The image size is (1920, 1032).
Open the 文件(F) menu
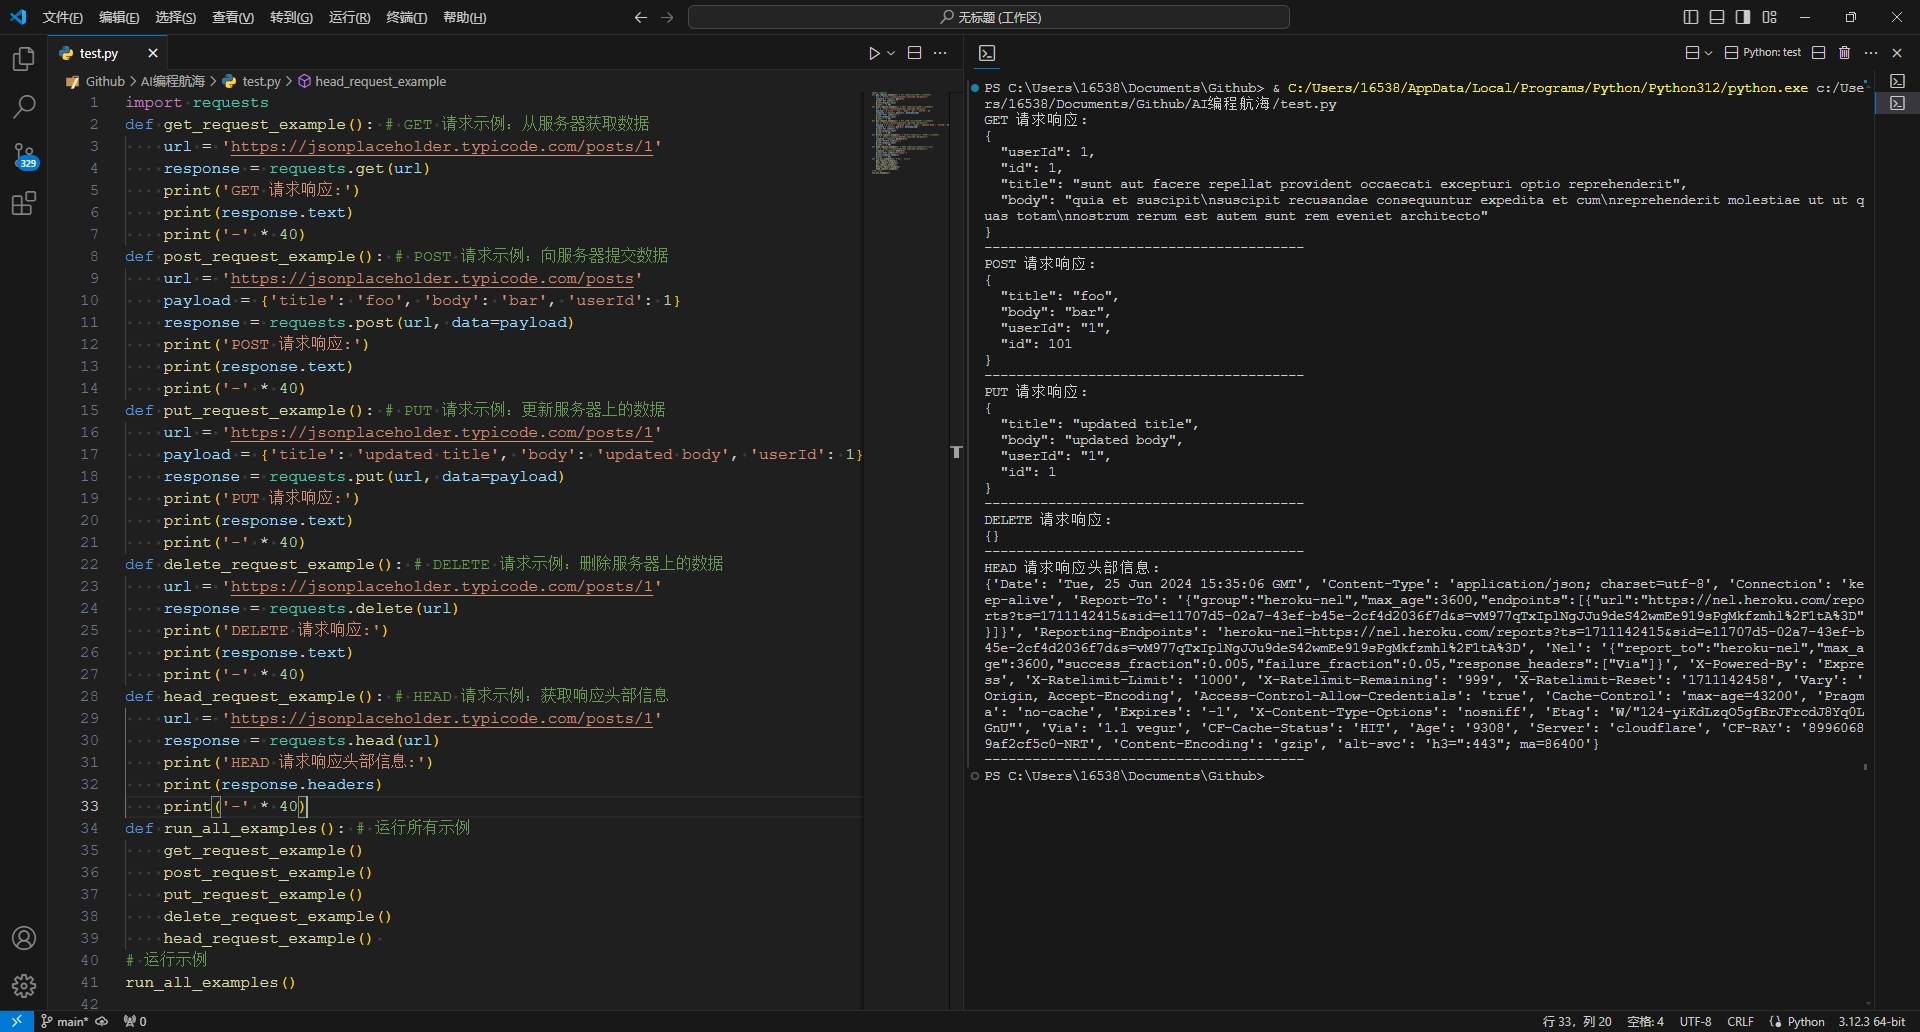[62, 17]
